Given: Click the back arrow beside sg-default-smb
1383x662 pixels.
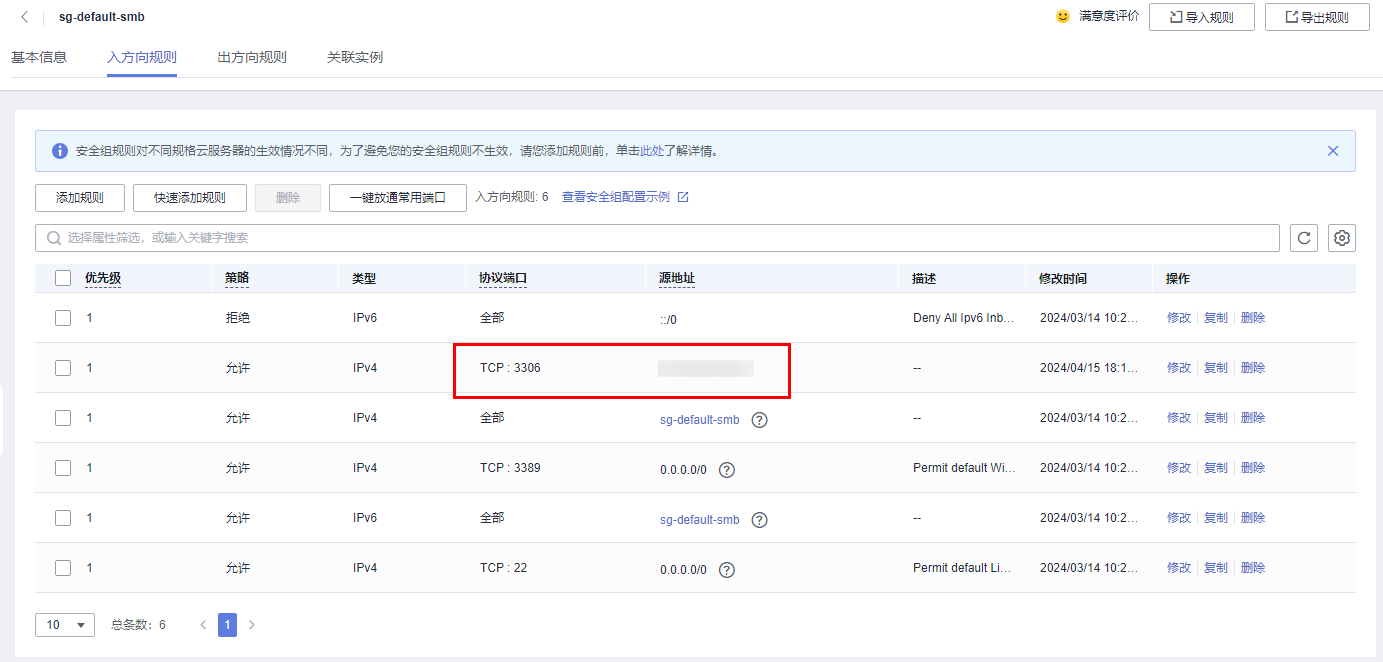Looking at the screenshot, I should click(x=25, y=17).
